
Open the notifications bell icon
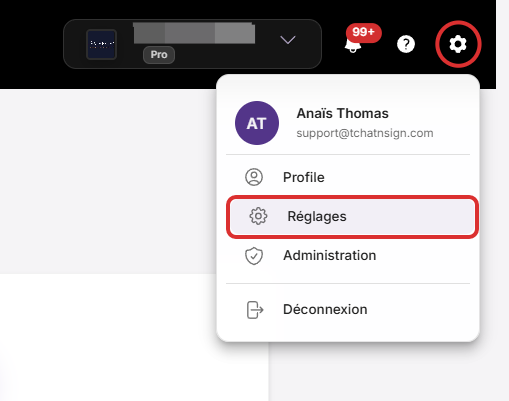coord(353,46)
